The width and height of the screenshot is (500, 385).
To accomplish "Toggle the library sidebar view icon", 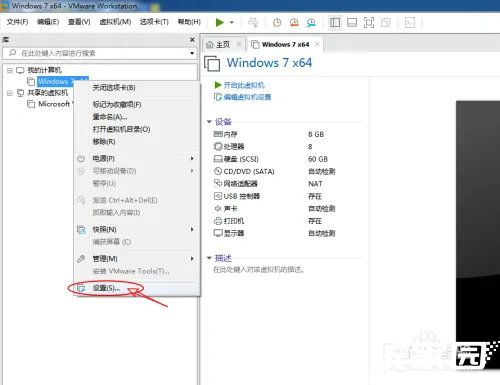I will click(335, 22).
